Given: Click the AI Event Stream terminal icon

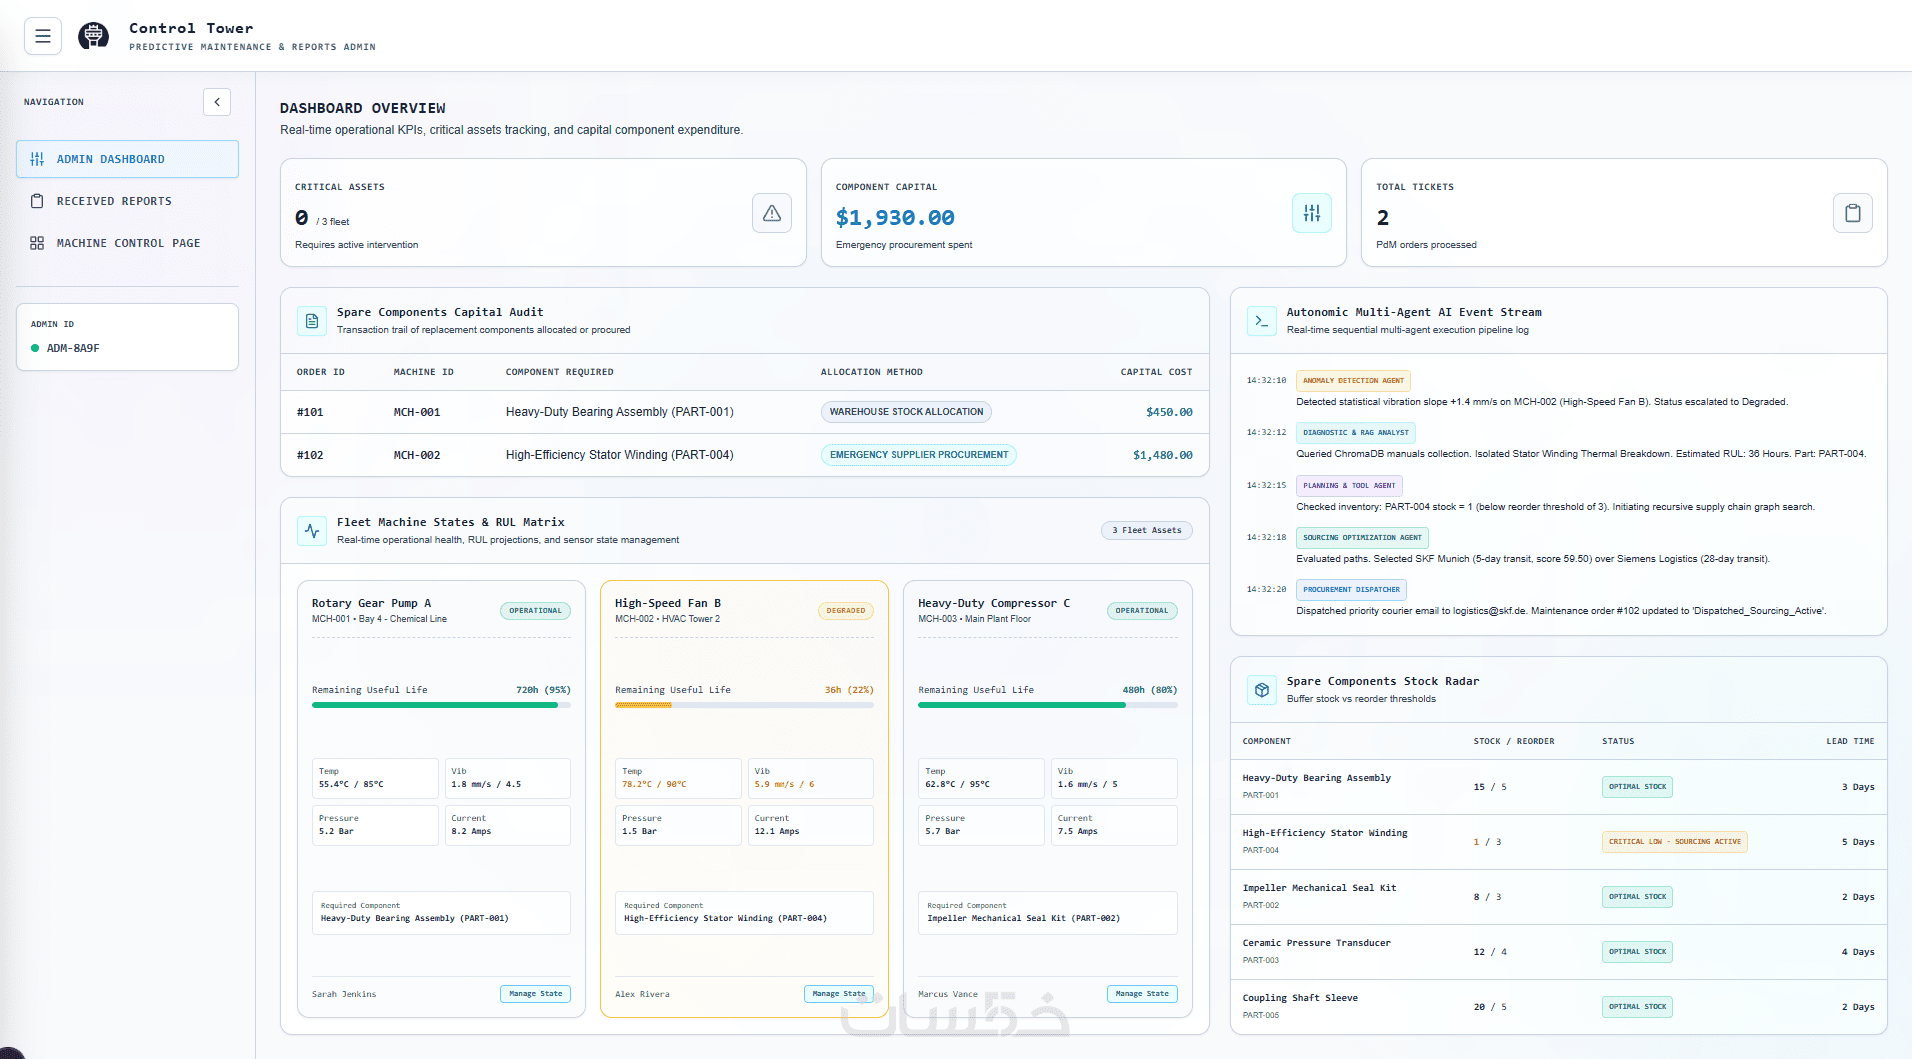Looking at the screenshot, I should pyautogui.click(x=1262, y=321).
